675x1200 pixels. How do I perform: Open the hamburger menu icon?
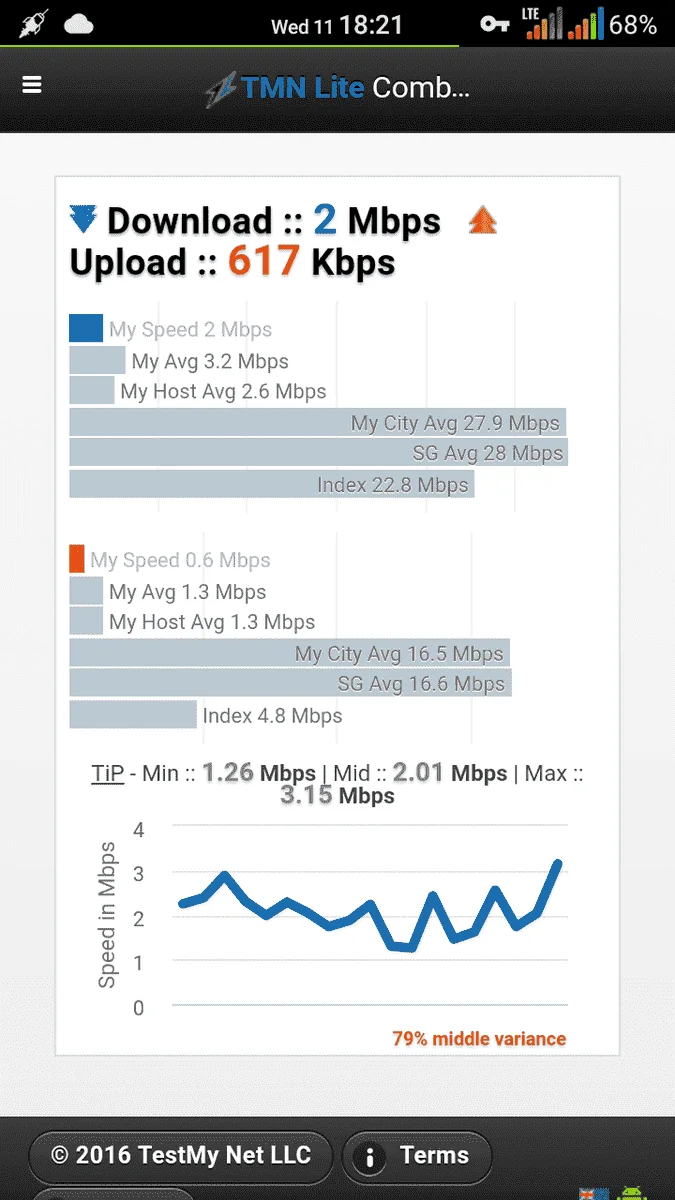(32, 85)
